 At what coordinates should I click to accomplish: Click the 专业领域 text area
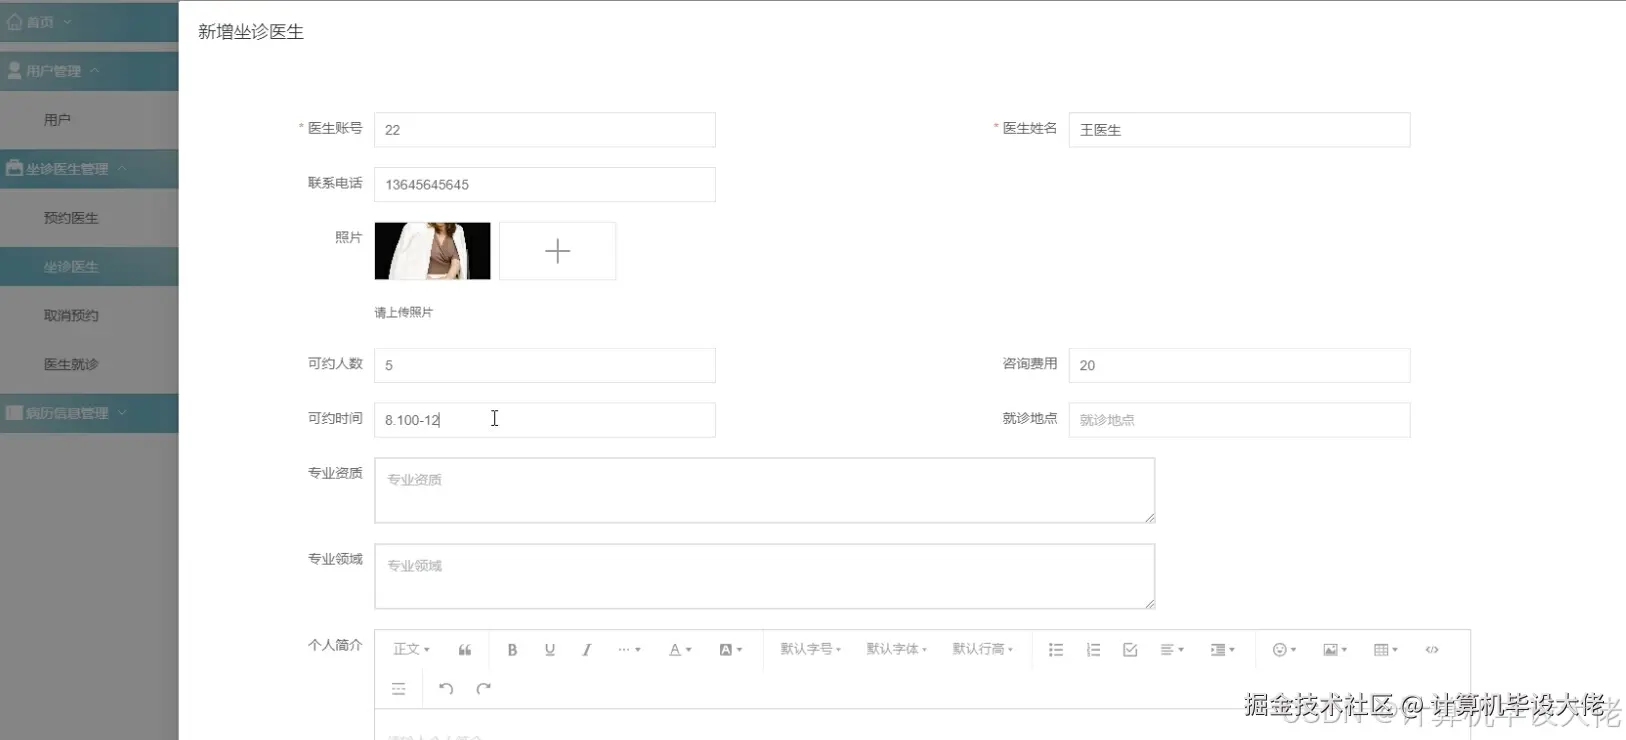pyautogui.click(x=765, y=576)
